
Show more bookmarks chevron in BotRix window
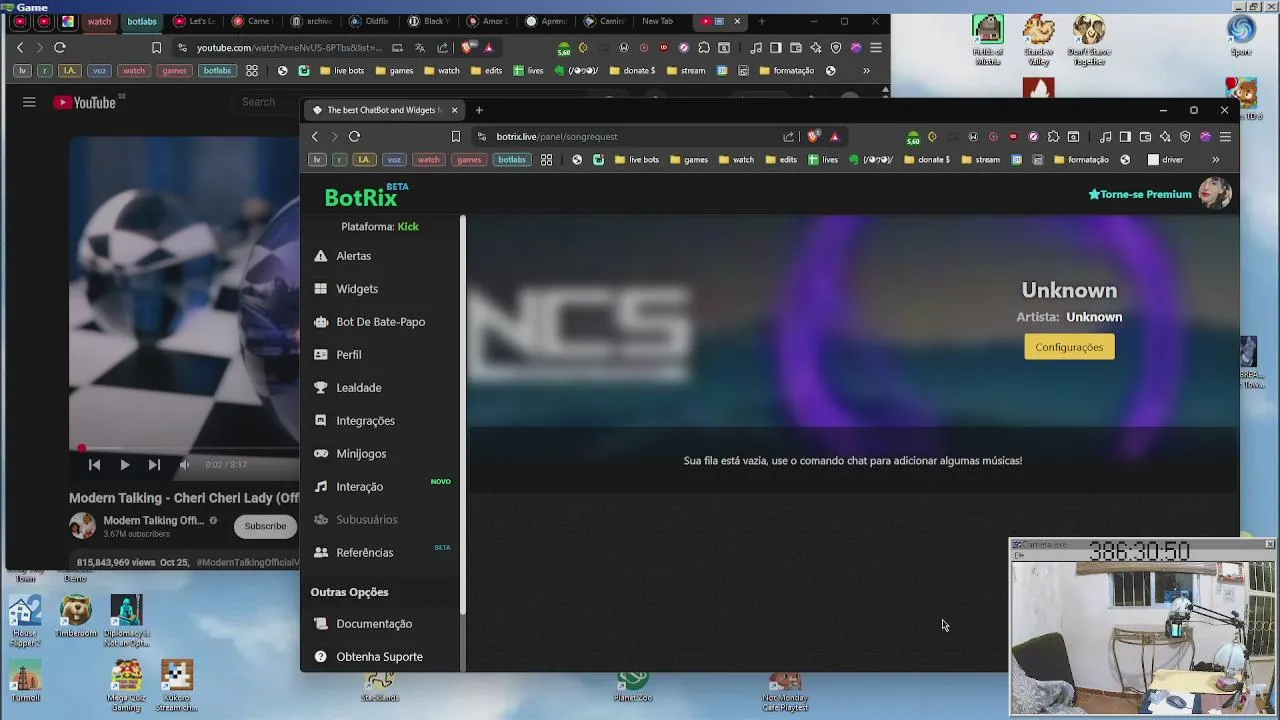click(x=1216, y=160)
